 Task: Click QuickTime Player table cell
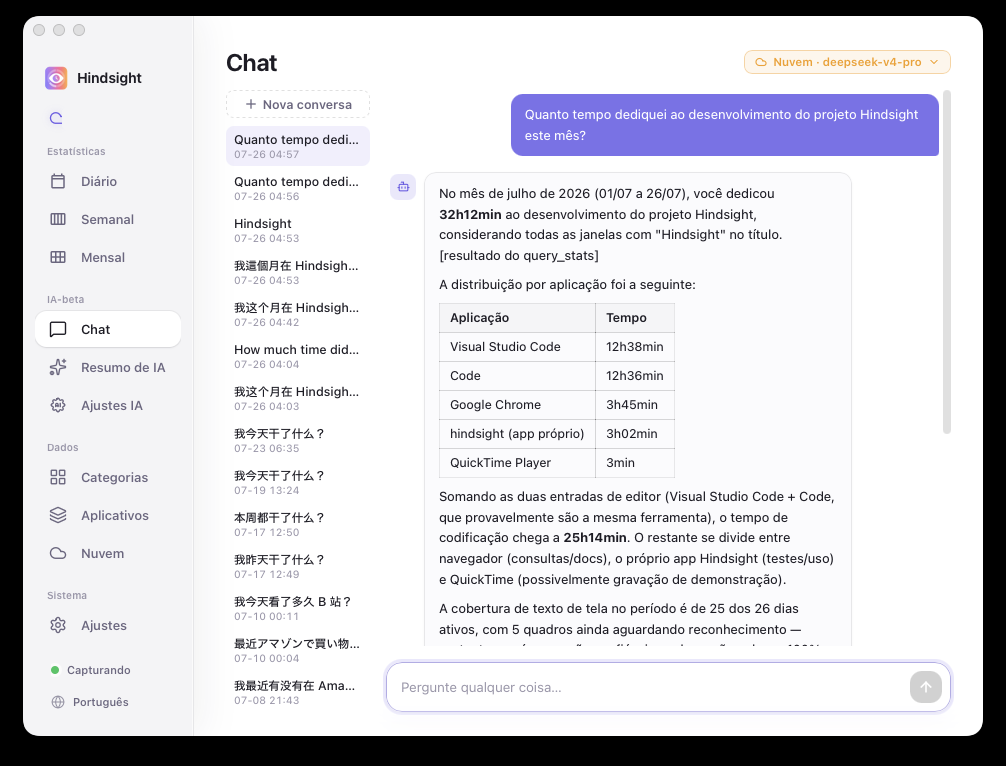click(517, 463)
